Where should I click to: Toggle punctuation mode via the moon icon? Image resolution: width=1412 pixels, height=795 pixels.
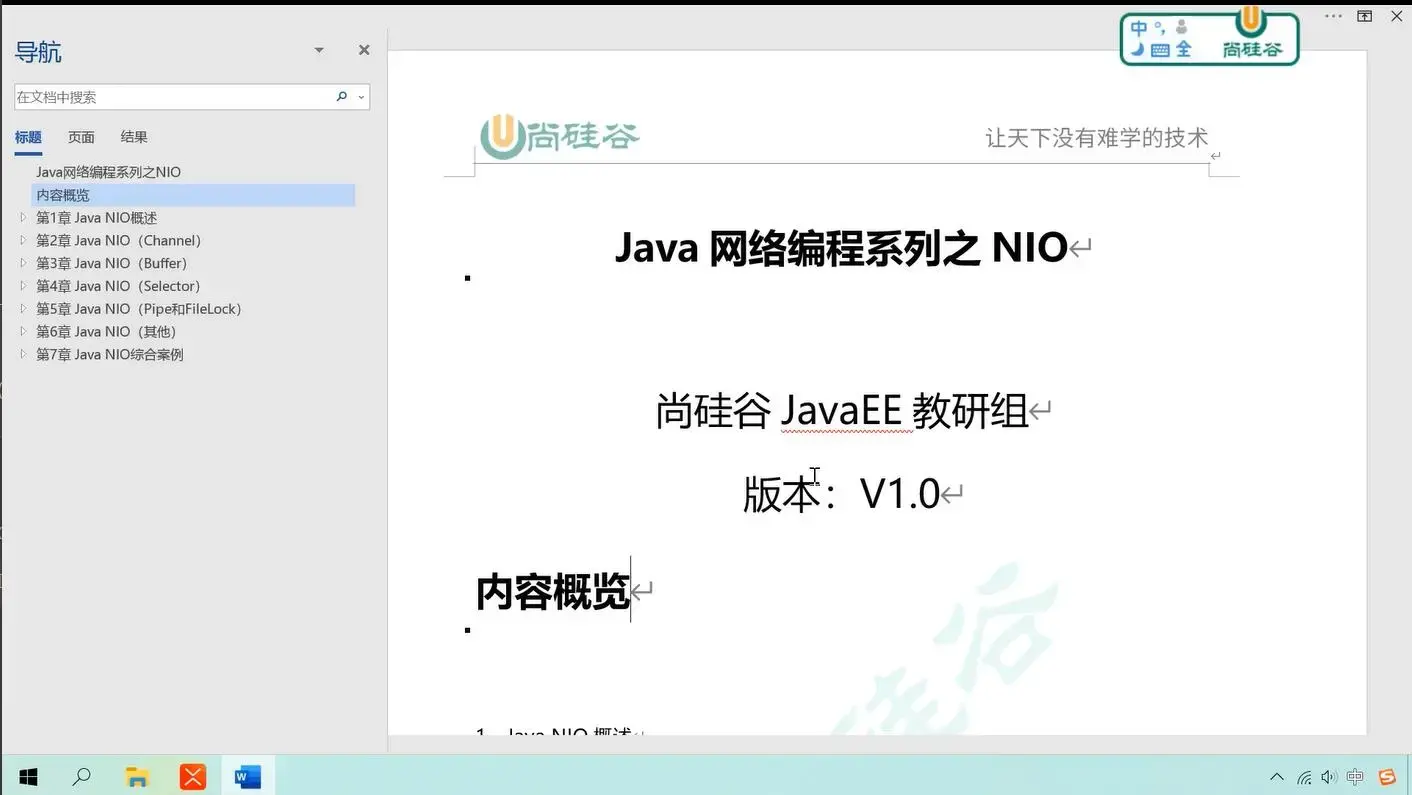1137,48
